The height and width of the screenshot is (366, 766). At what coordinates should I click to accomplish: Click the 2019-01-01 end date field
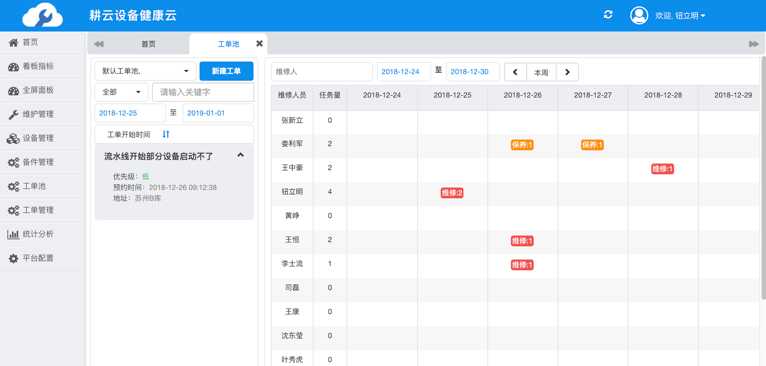218,113
